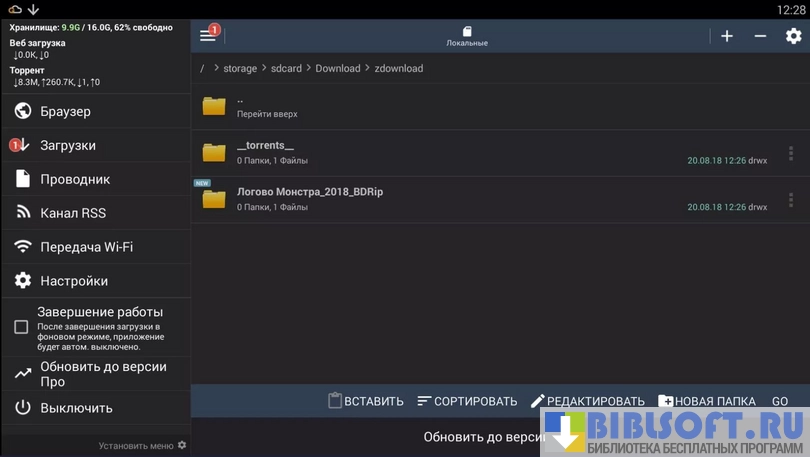Open СОРТИРОВАТЬ sort options
This screenshot has height=457, width=810.
(x=467, y=401)
